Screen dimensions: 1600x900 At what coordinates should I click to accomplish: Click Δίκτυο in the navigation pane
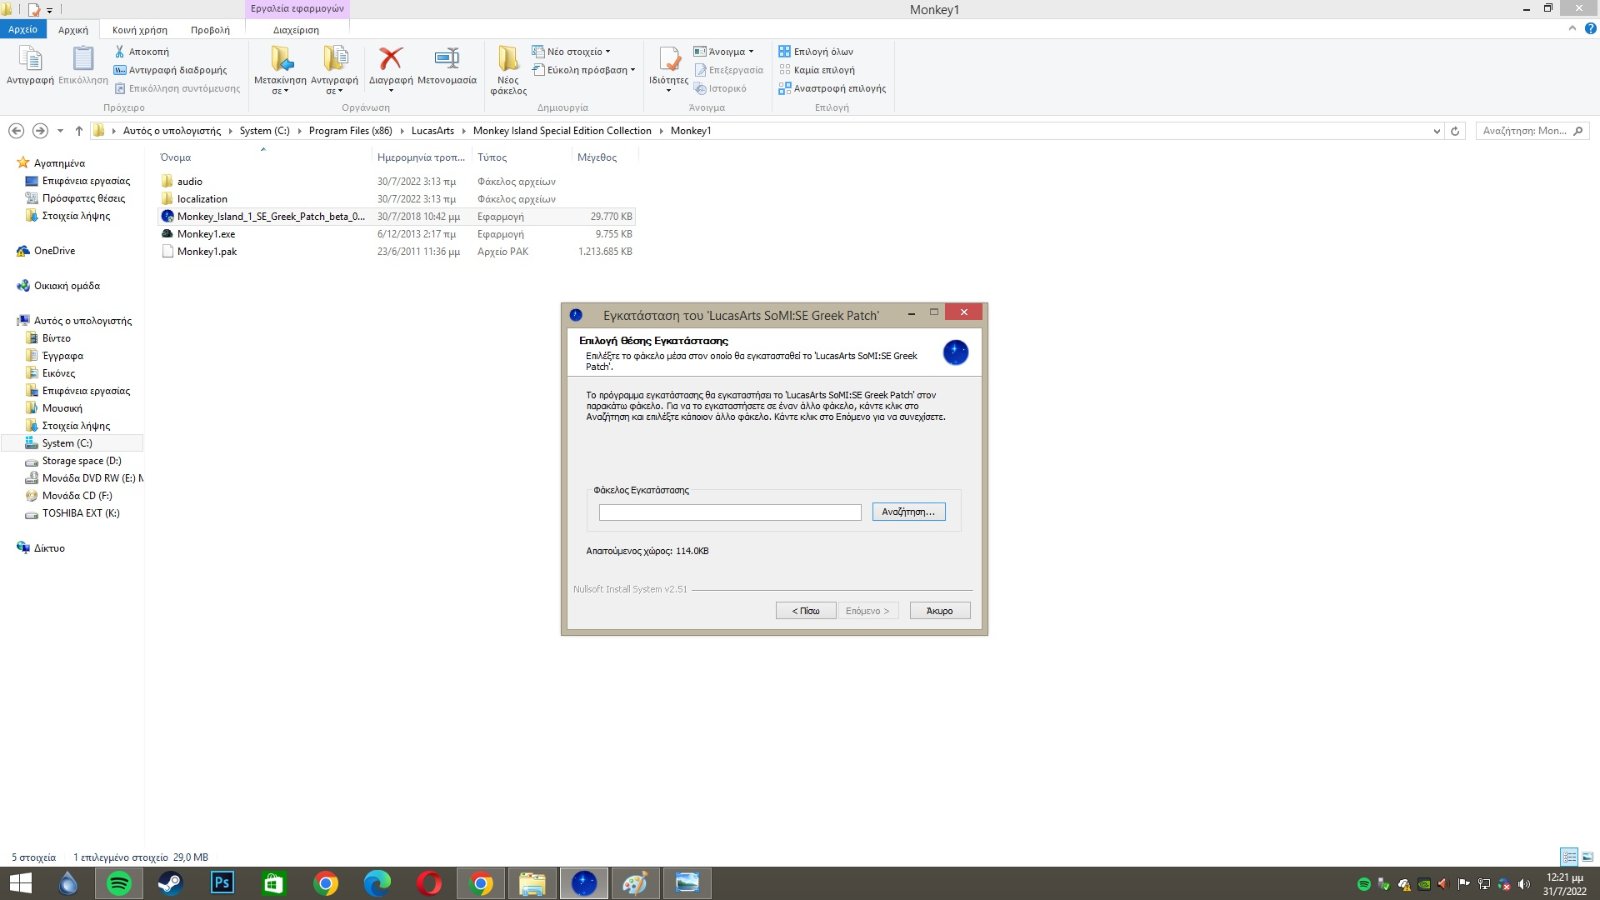click(49, 548)
